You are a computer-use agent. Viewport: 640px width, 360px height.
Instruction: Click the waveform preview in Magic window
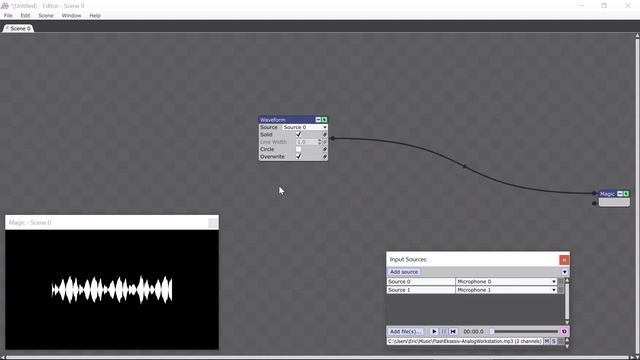click(x=112, y=289)
